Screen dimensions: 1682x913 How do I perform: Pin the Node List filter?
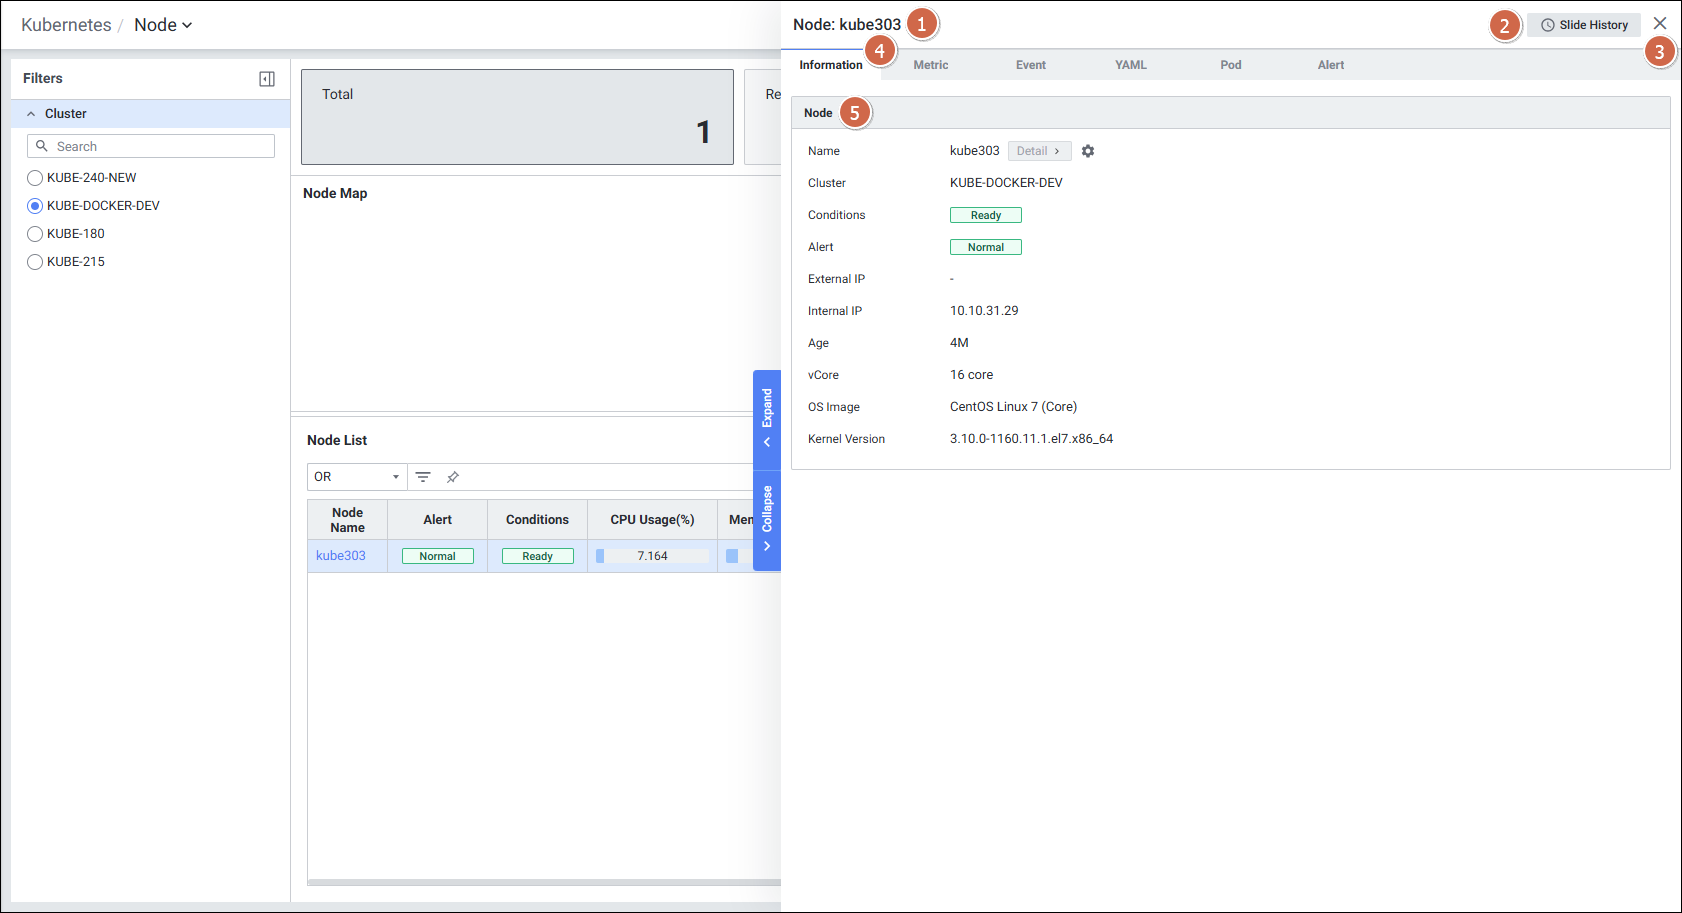pos(453,477)
